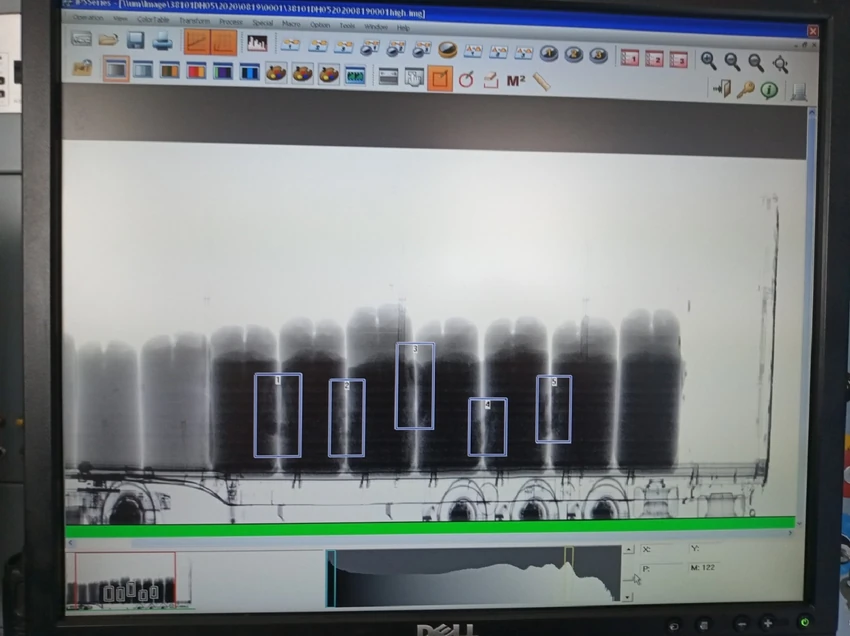Select marked region box number 3
Viewport: 850px width, 636px height.
[x=415, y=386]
